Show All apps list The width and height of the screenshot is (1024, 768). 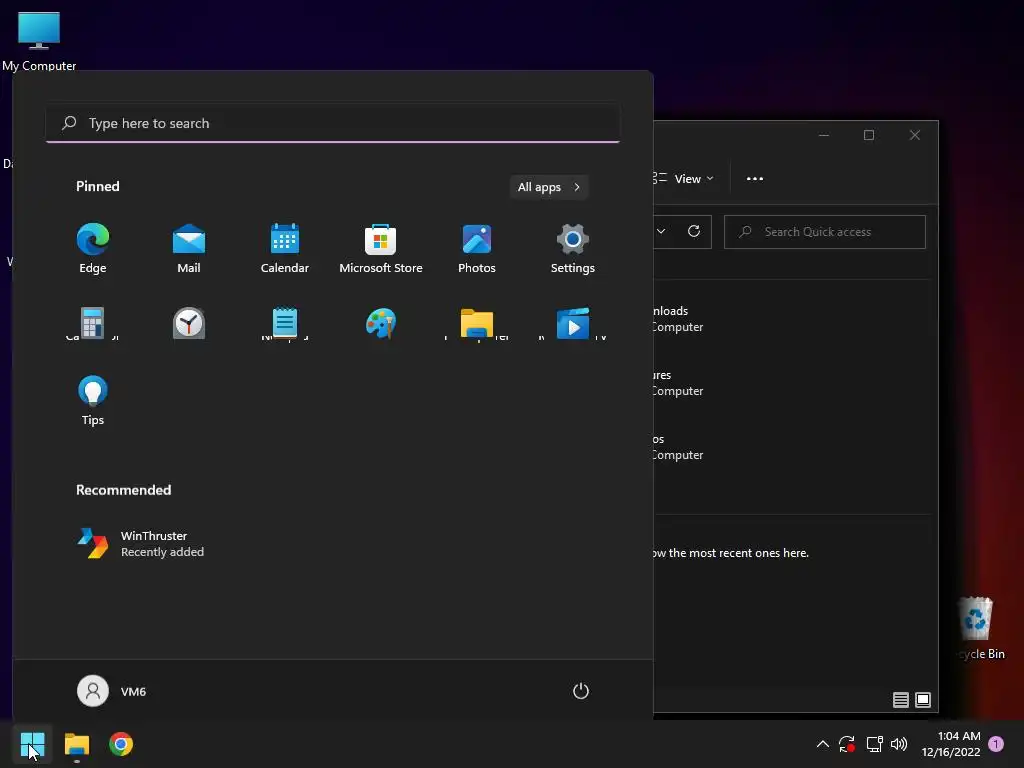(x=549, y=187)
